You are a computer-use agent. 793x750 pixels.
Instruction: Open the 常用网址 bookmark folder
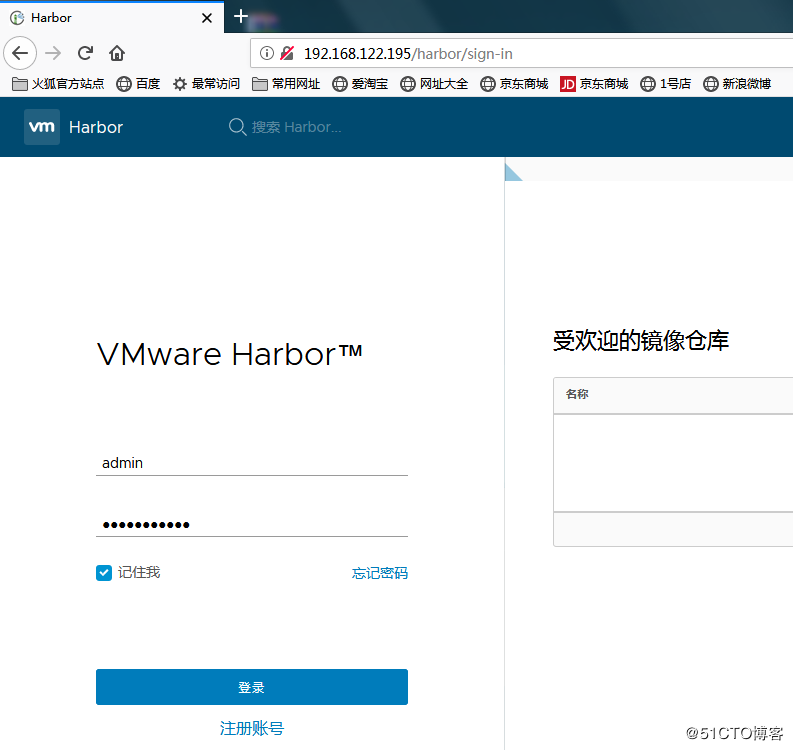click(286, 83)
